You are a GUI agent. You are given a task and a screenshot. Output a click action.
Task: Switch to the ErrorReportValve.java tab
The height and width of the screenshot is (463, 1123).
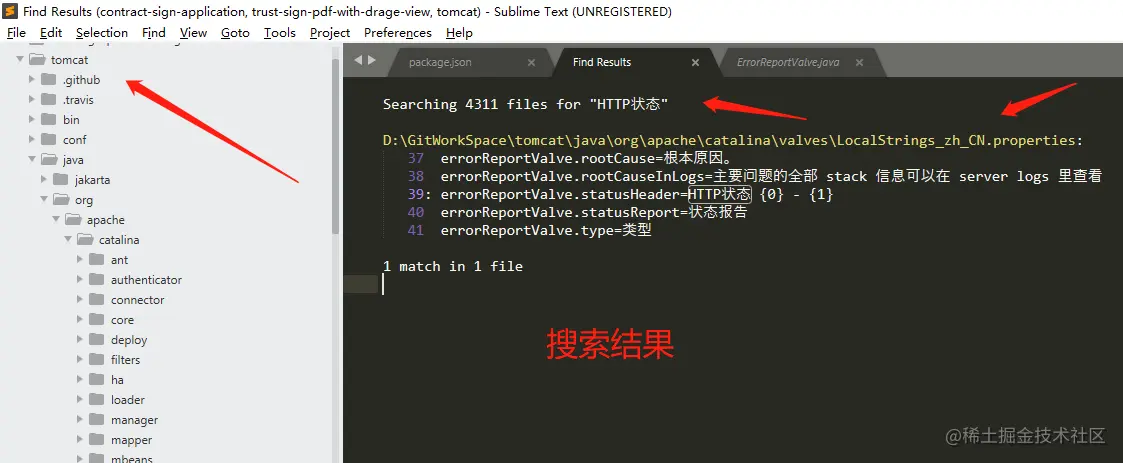(788, 62)
